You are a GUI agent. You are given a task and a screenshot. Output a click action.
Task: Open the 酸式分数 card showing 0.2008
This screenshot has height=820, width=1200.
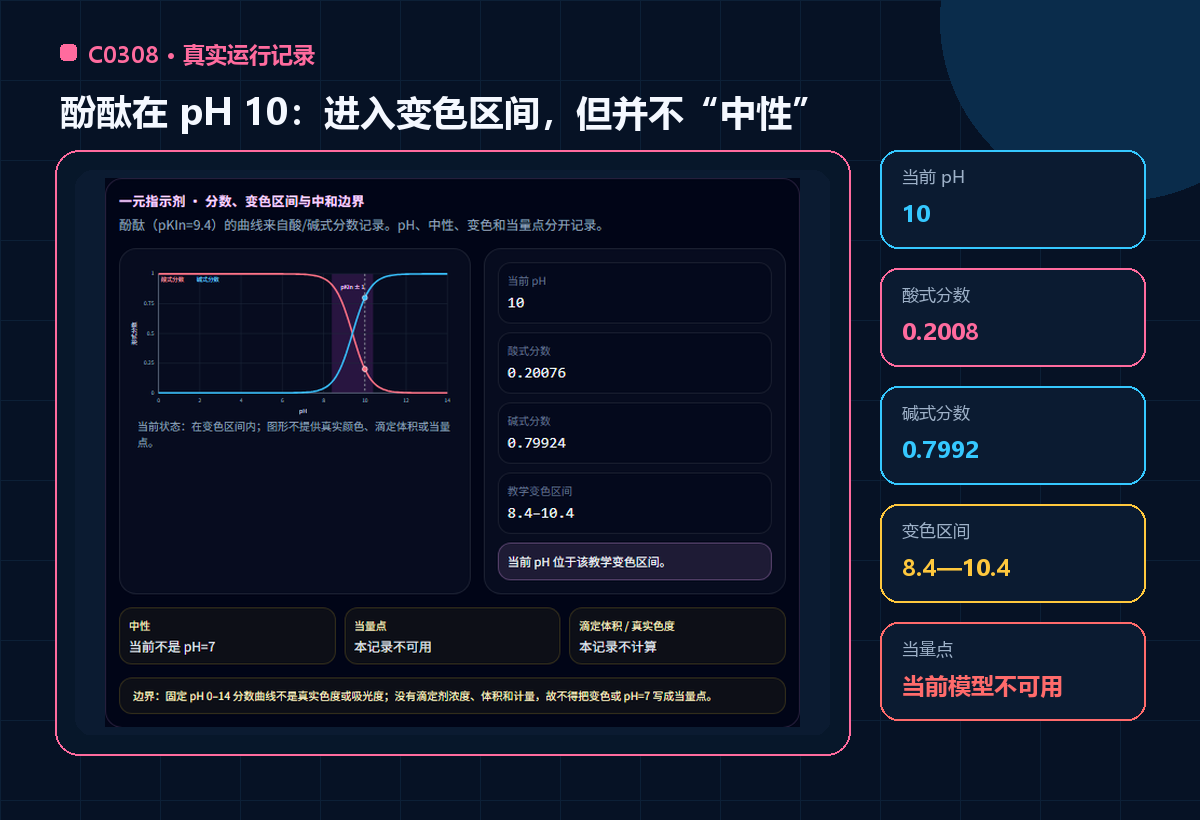tap(1012, 317)
